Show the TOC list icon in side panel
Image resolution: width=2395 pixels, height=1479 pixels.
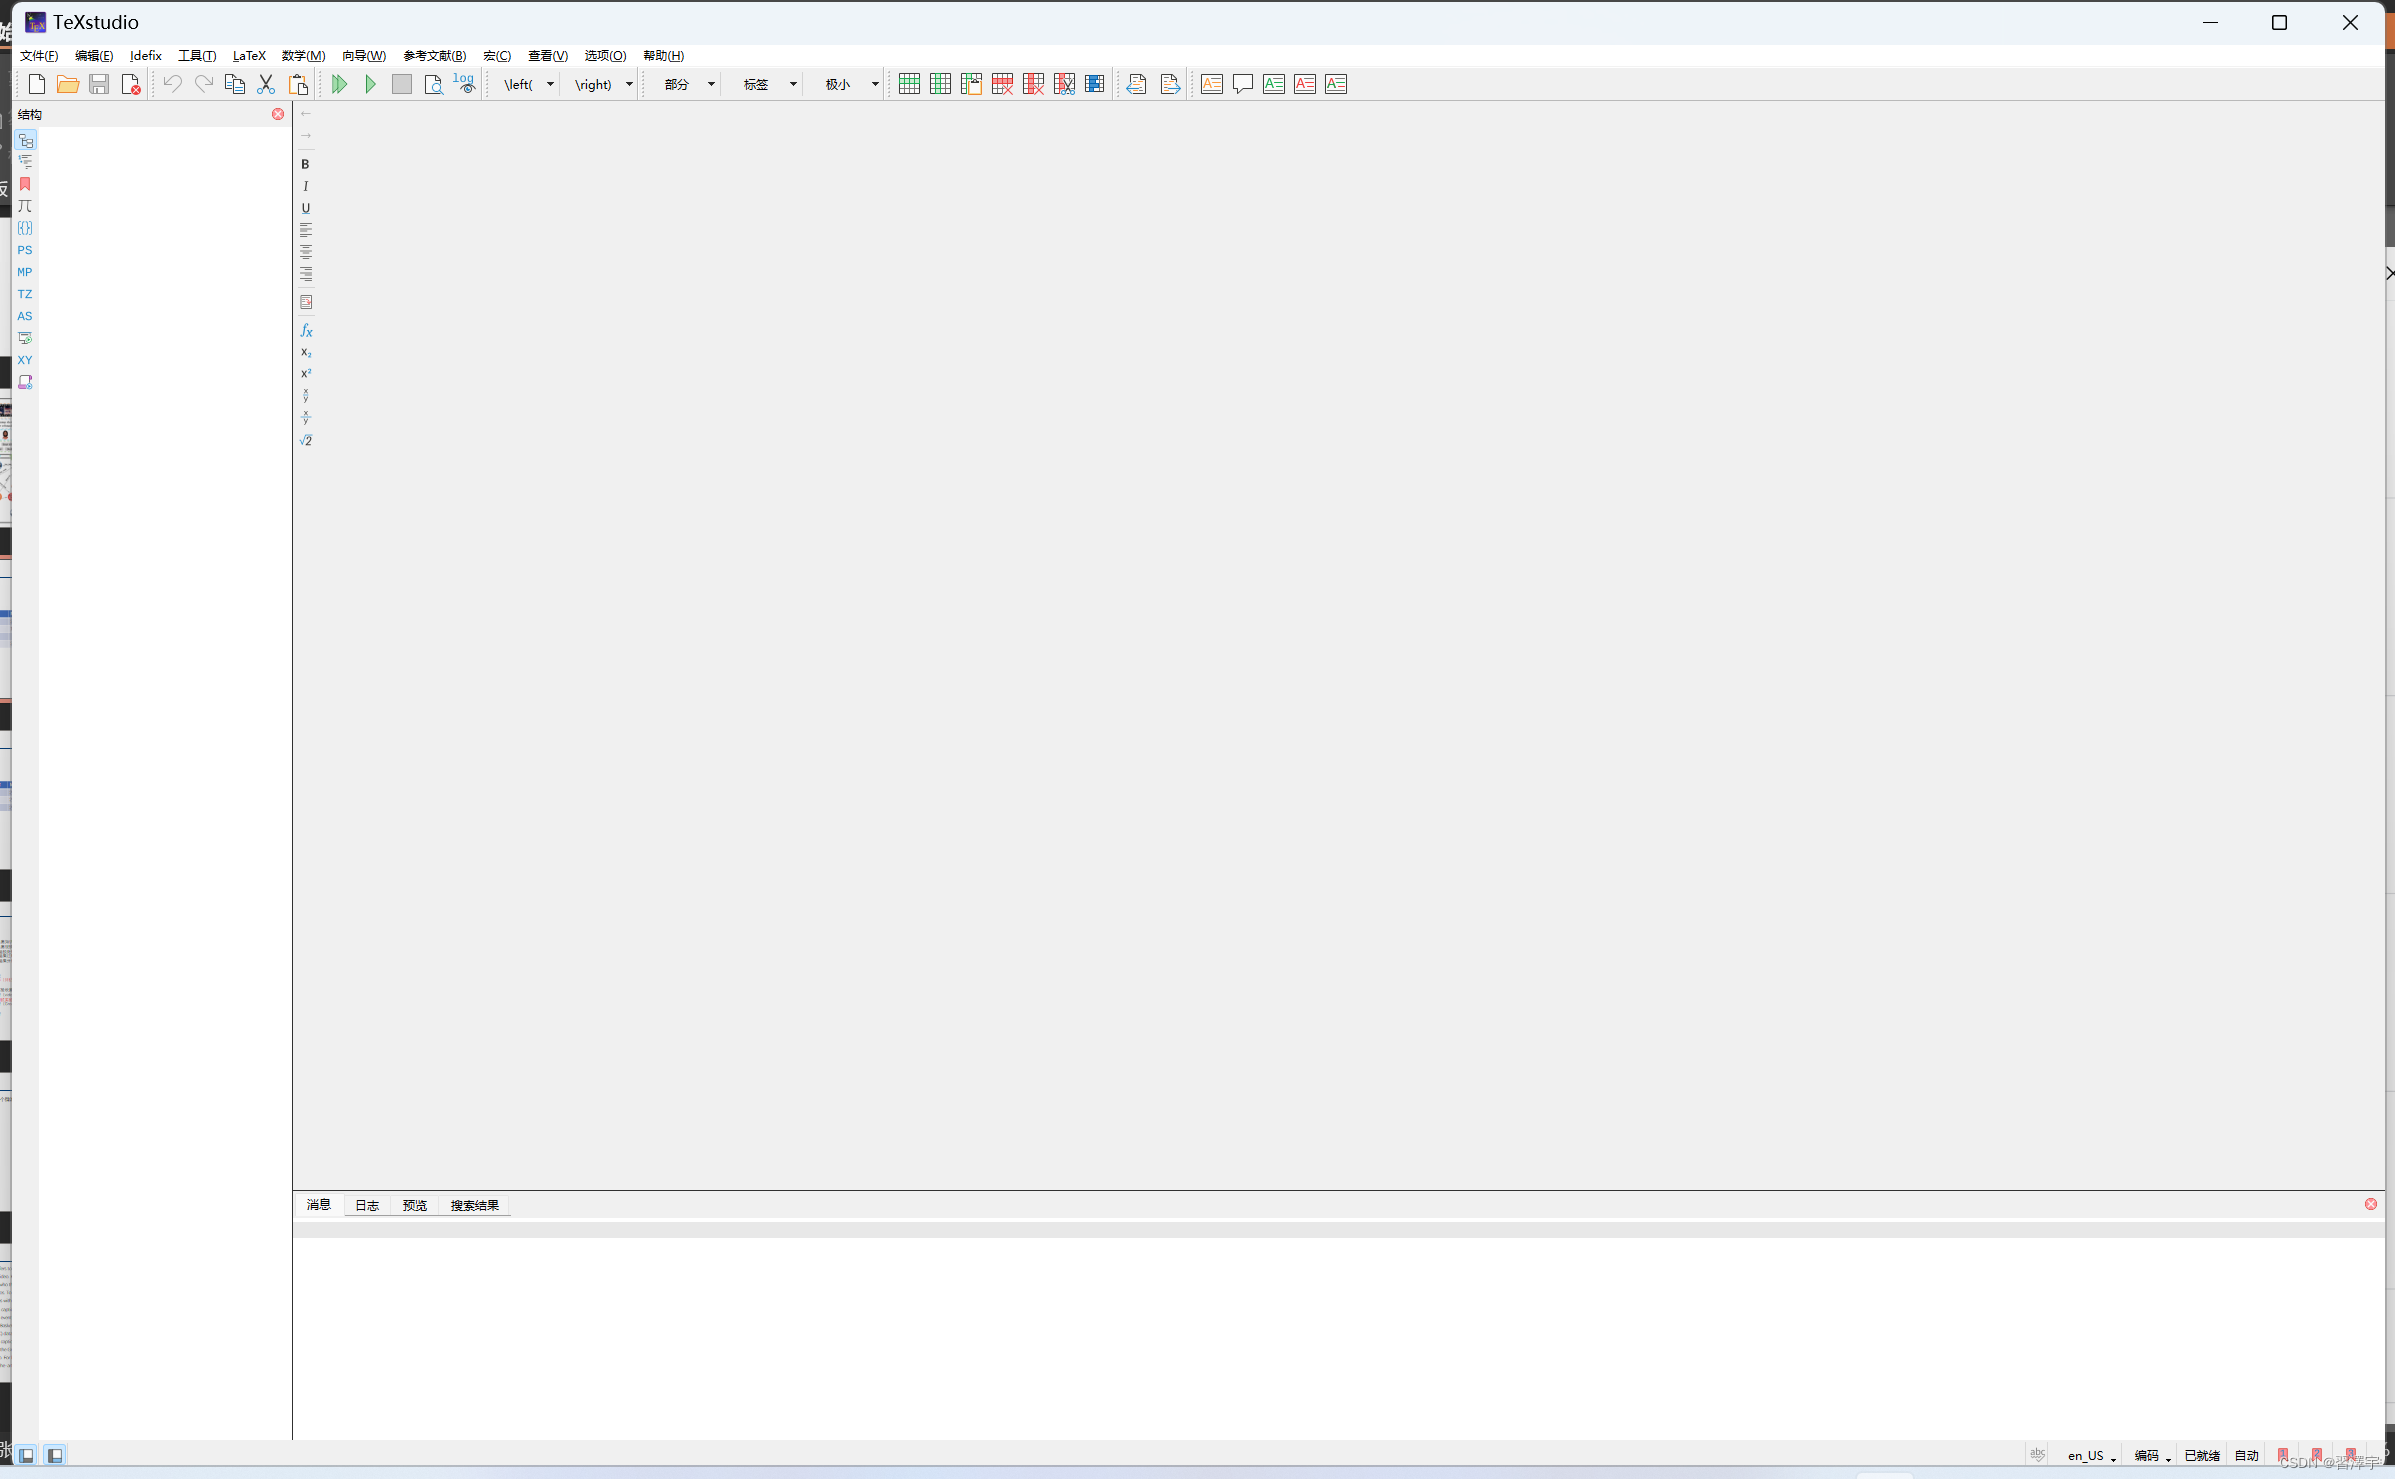(x=25, y=162)
